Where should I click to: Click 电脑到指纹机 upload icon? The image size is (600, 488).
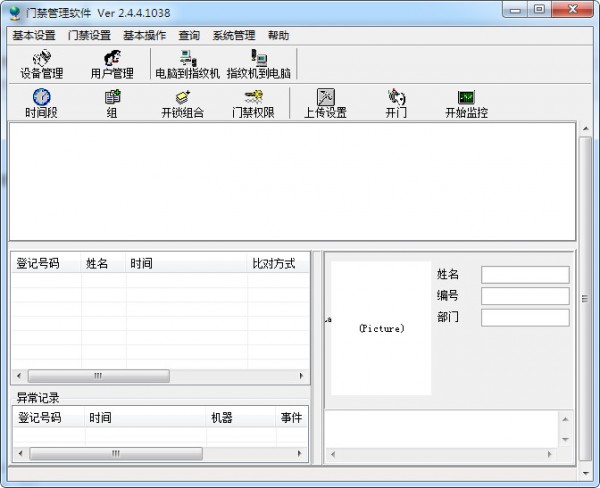click(x=188, y=64)
